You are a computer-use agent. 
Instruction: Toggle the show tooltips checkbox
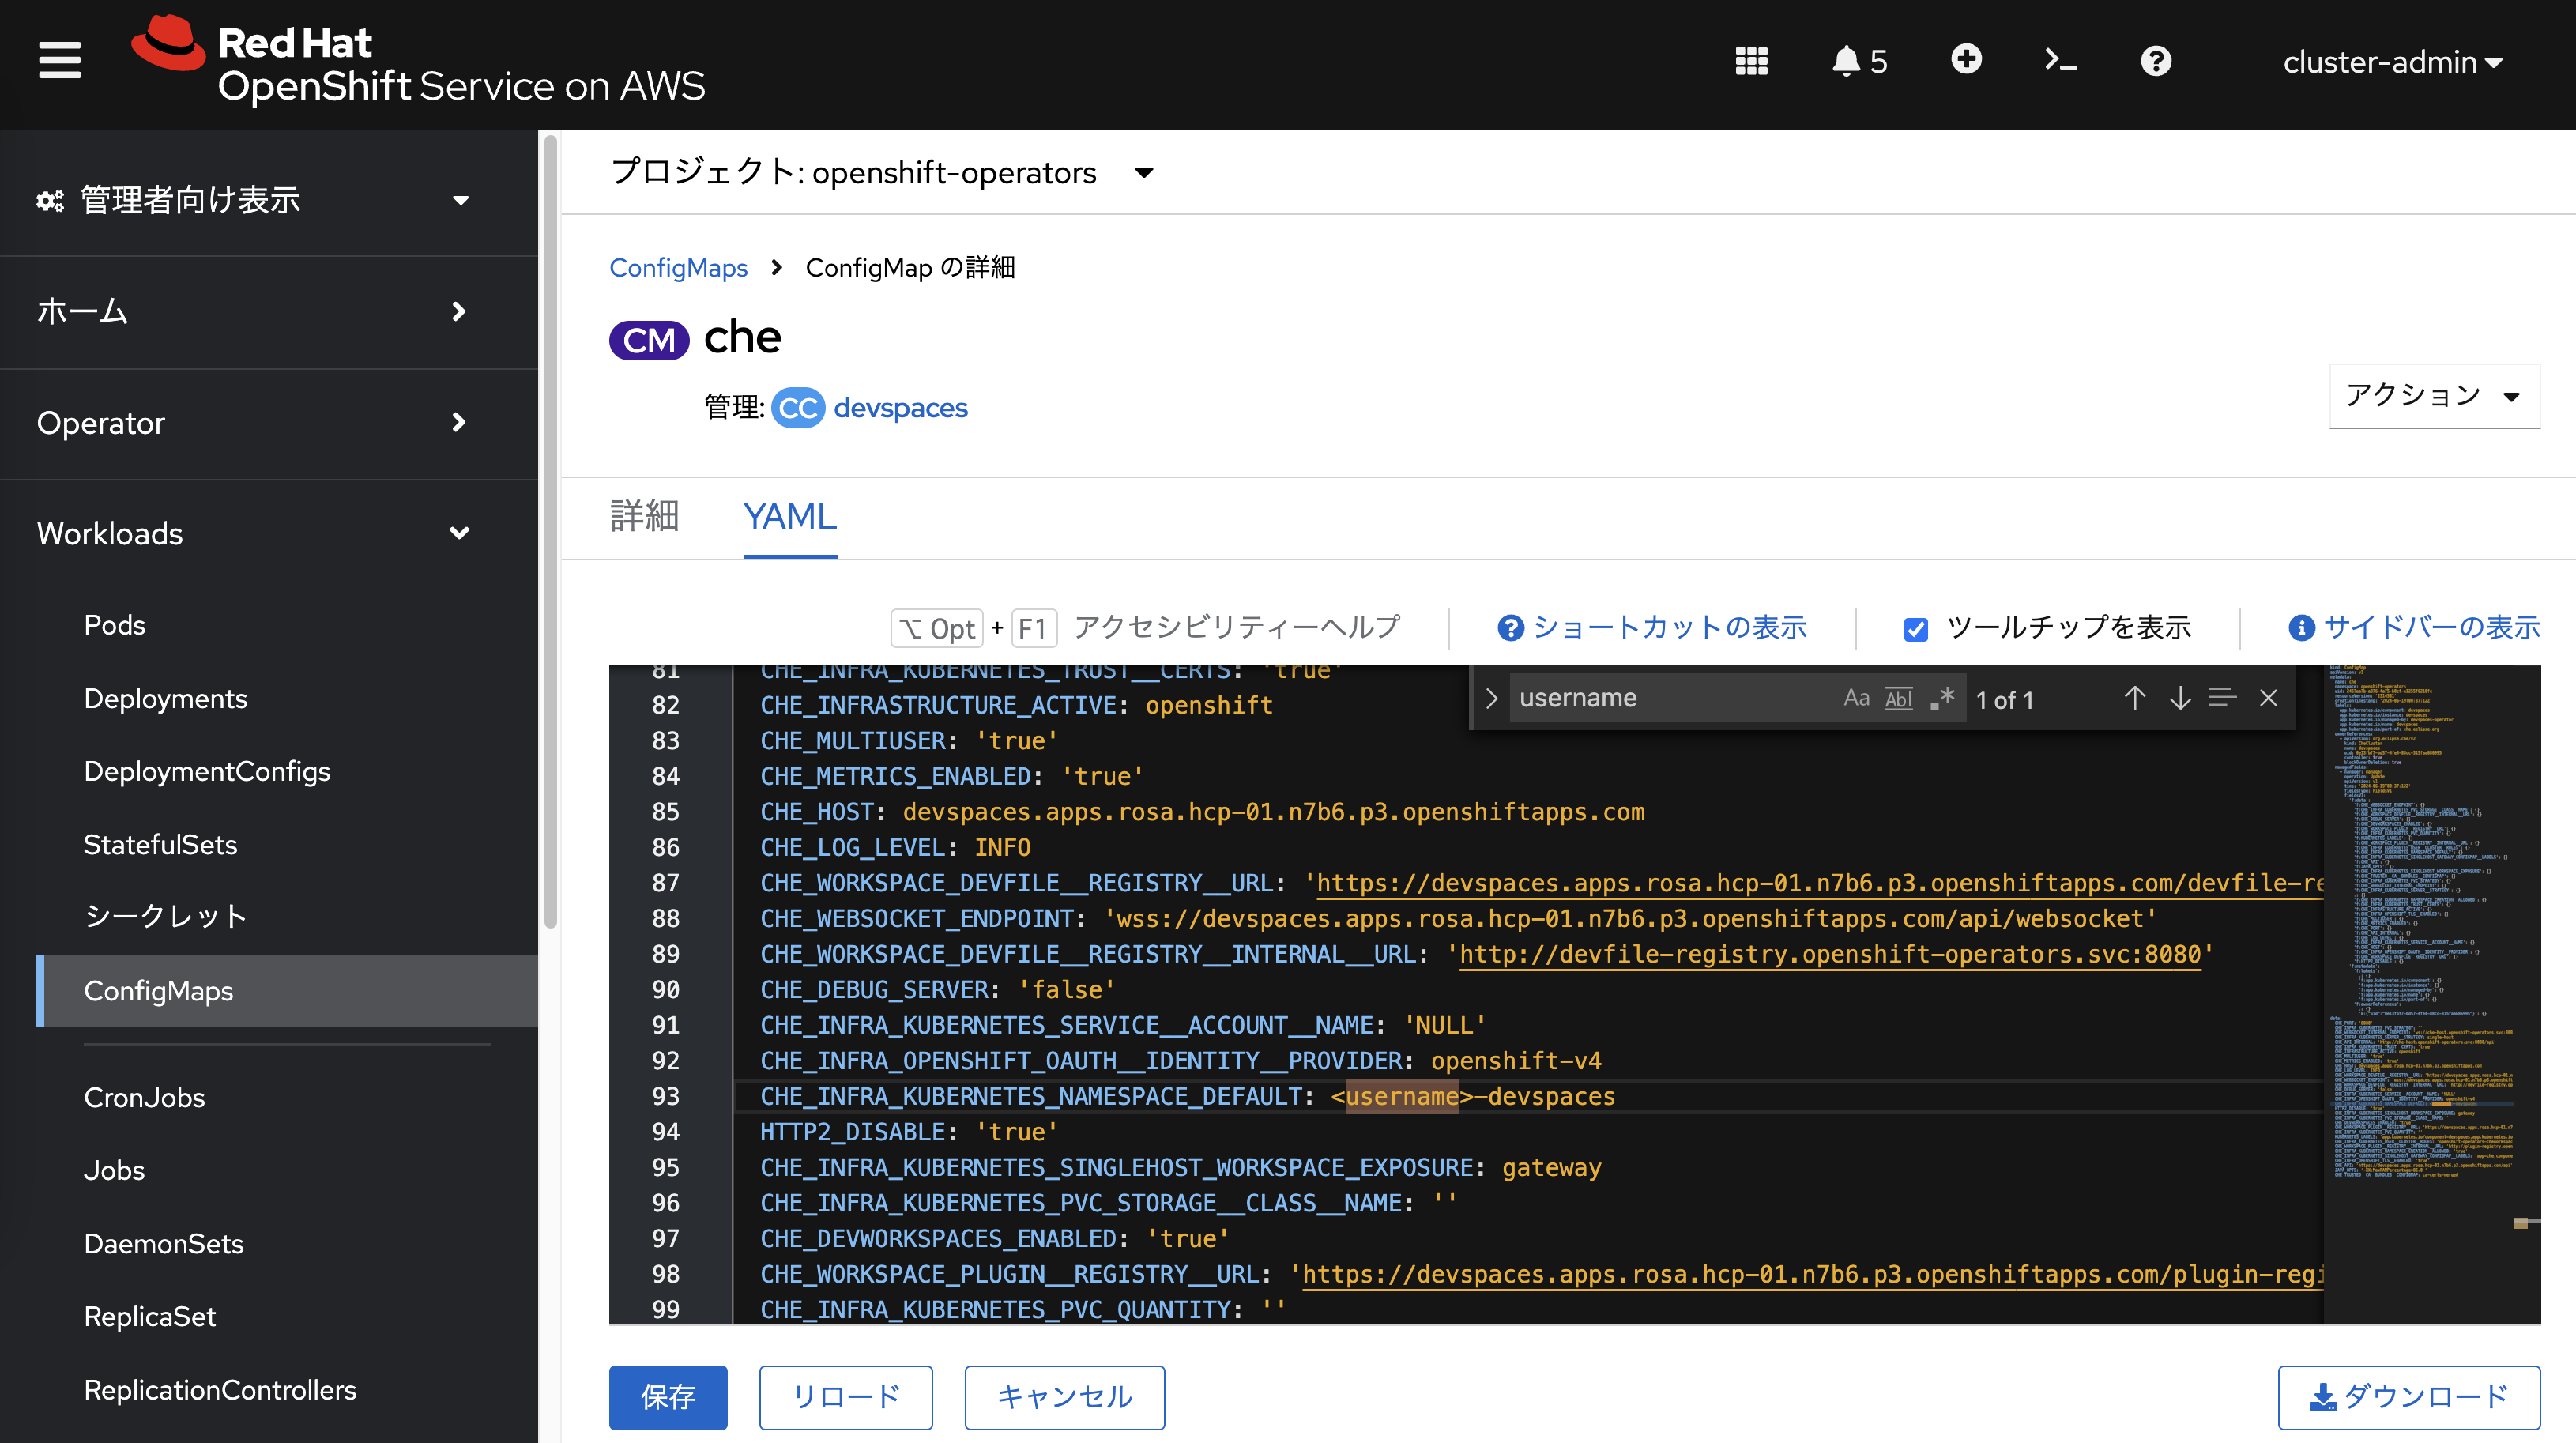pyautogui.click(x=1915, y=629)
